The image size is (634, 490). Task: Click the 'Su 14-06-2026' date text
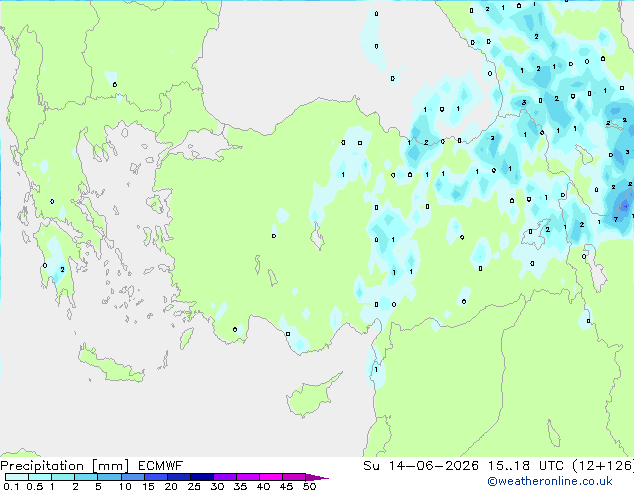(x=421, y=466)
